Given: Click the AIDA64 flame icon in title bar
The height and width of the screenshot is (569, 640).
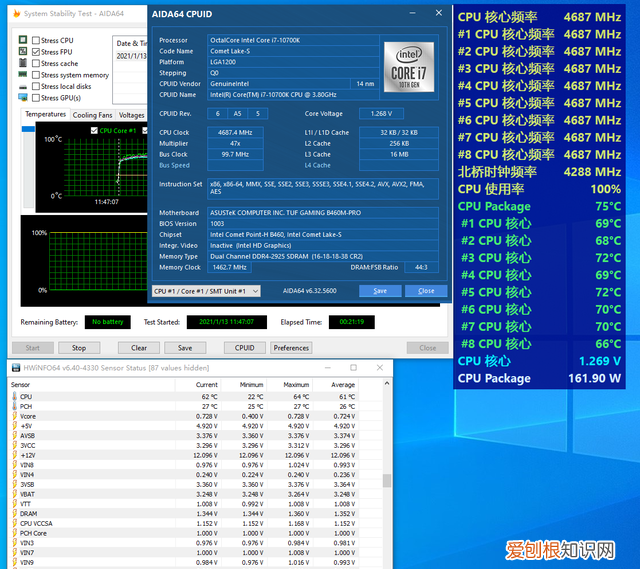Looking at the screenshot, I should click(x=17, y=13).
